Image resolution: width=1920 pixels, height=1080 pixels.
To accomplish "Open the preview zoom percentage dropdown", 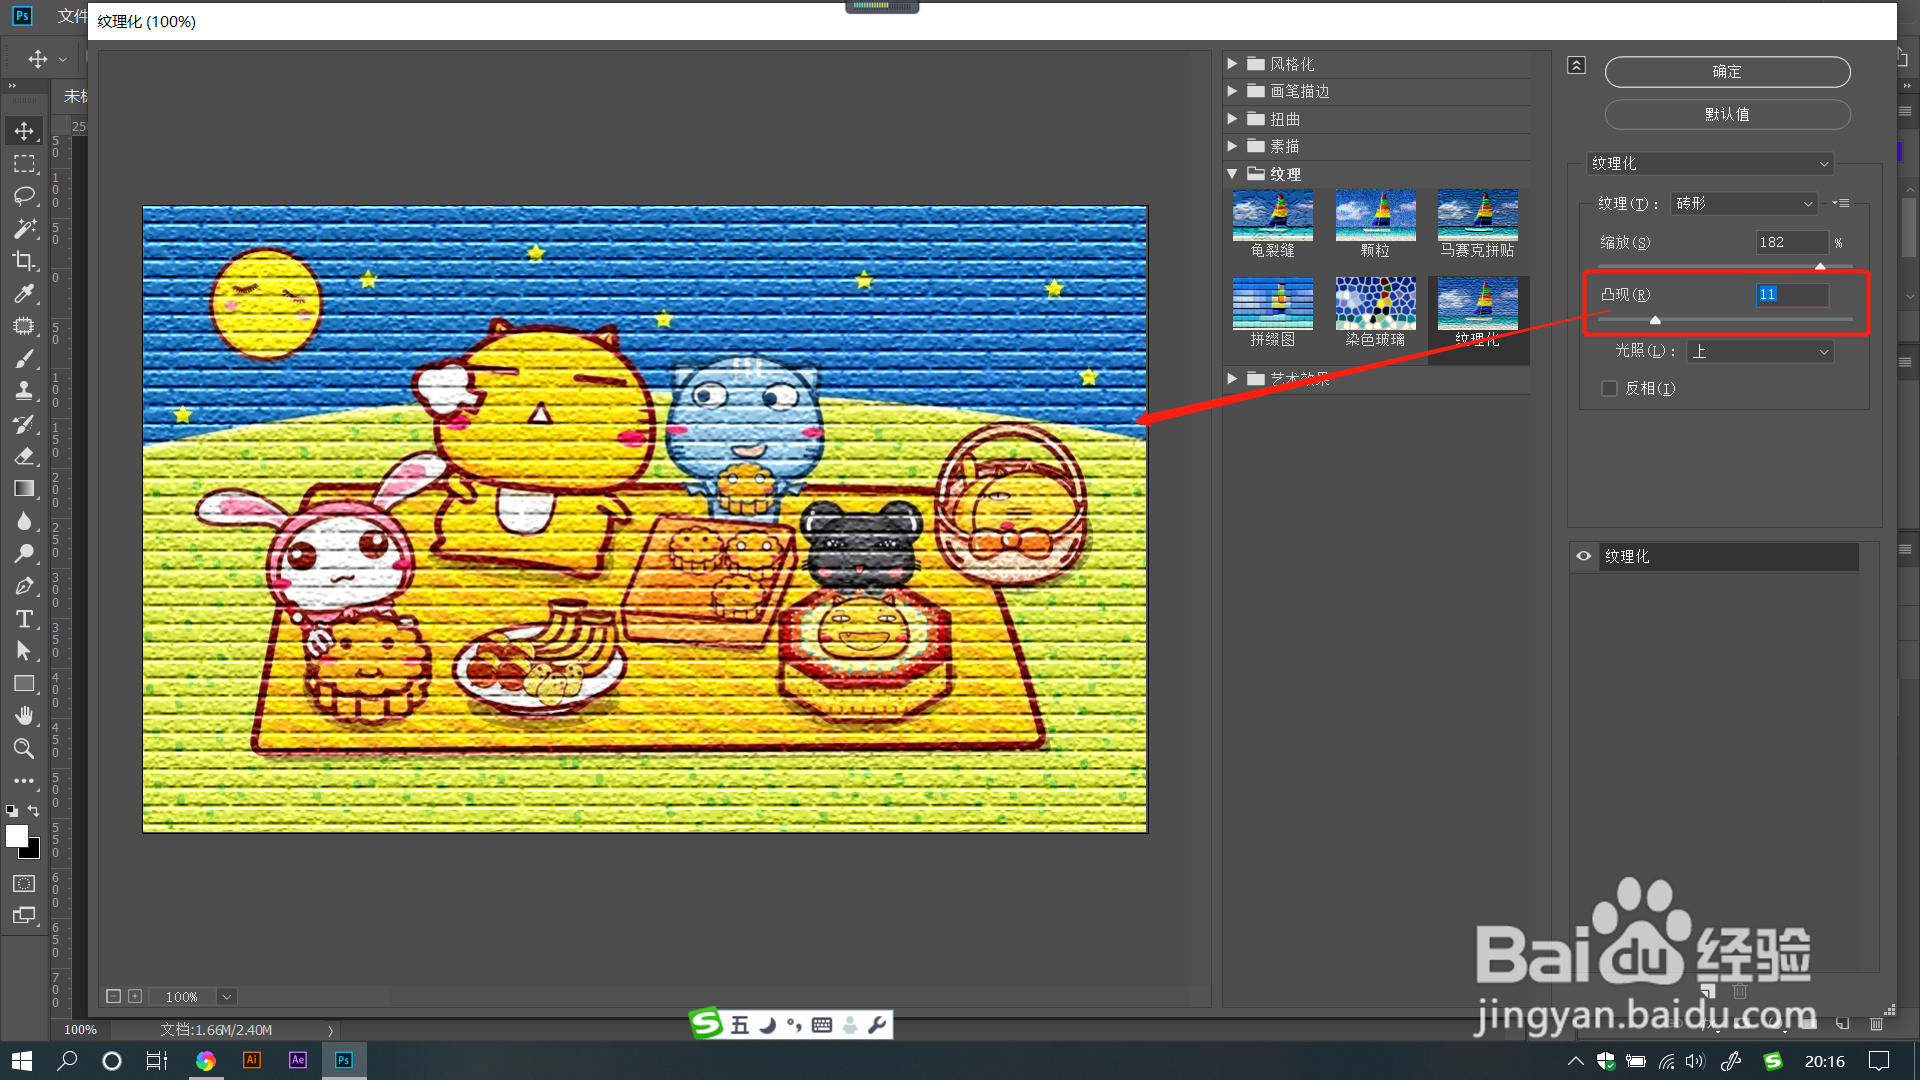I will tap(227, 997).
